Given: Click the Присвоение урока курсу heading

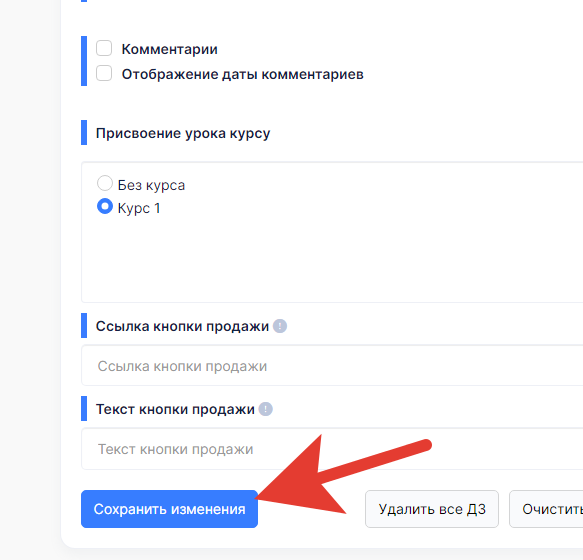Looking at the screenshot, I should (x=183, y=133).
